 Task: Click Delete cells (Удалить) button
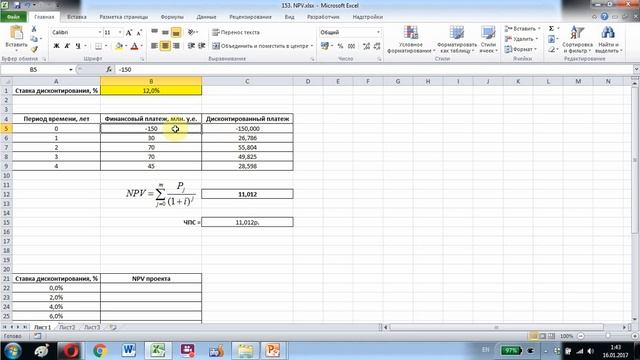[x=522, y=39]
